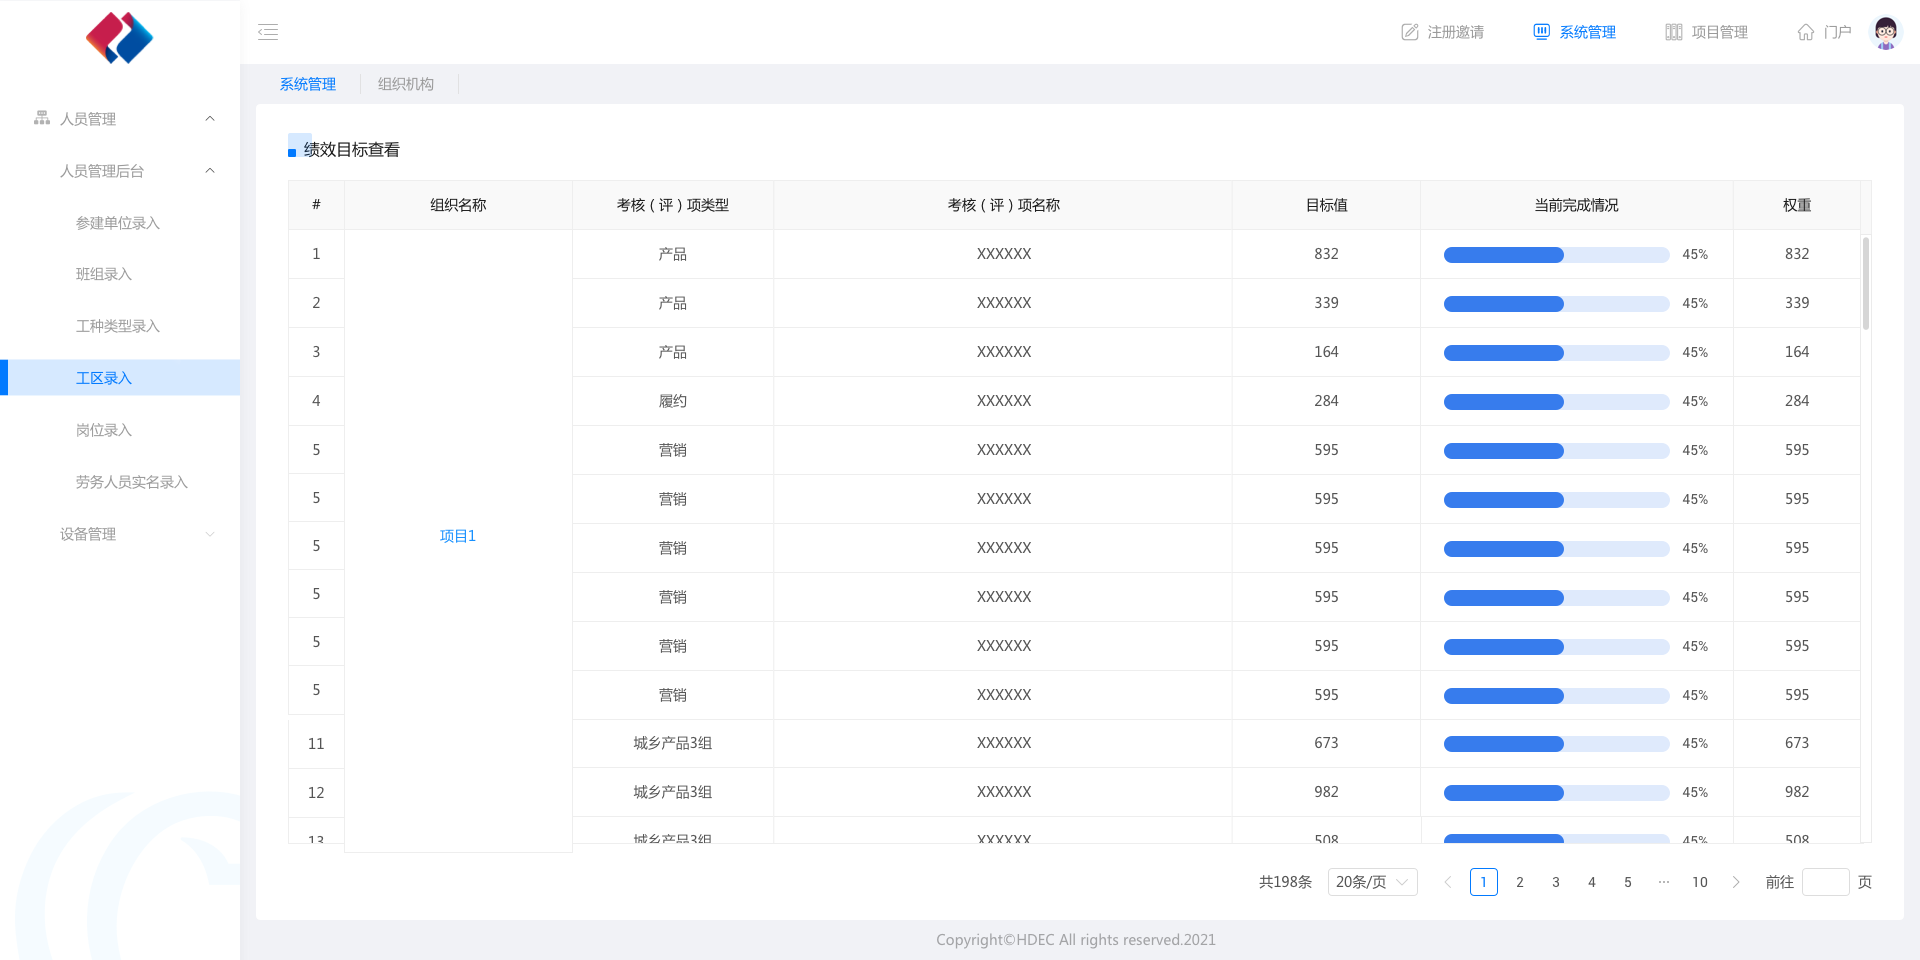Click the table vertical scrollbar
Screen dimensions: 1920x960
click(x=1866, y=283)
